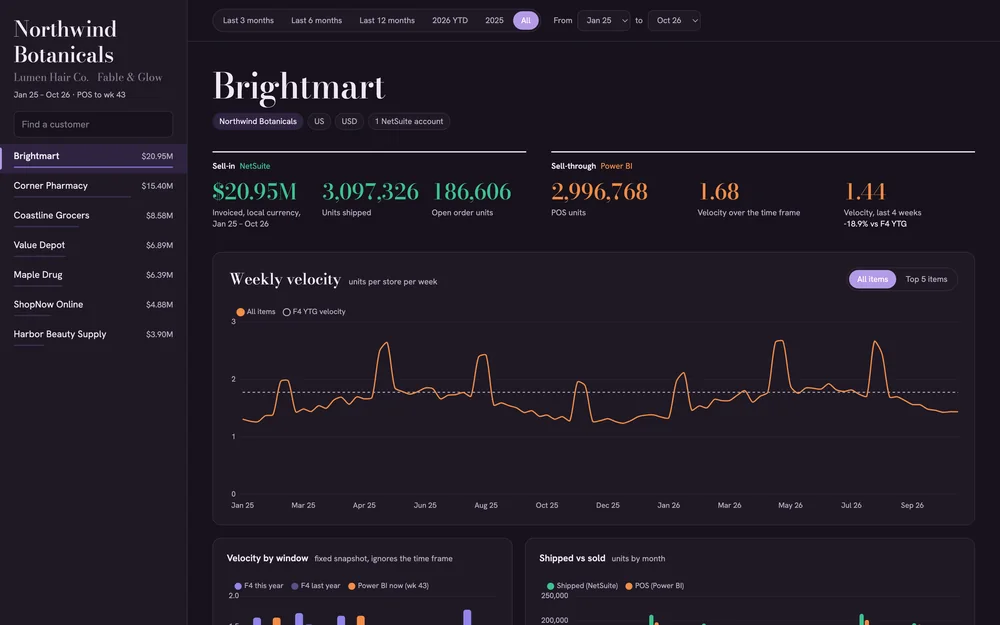Switch to Fable & Glow brand
The image size is (1000, 625).
[x=129, y=77]
